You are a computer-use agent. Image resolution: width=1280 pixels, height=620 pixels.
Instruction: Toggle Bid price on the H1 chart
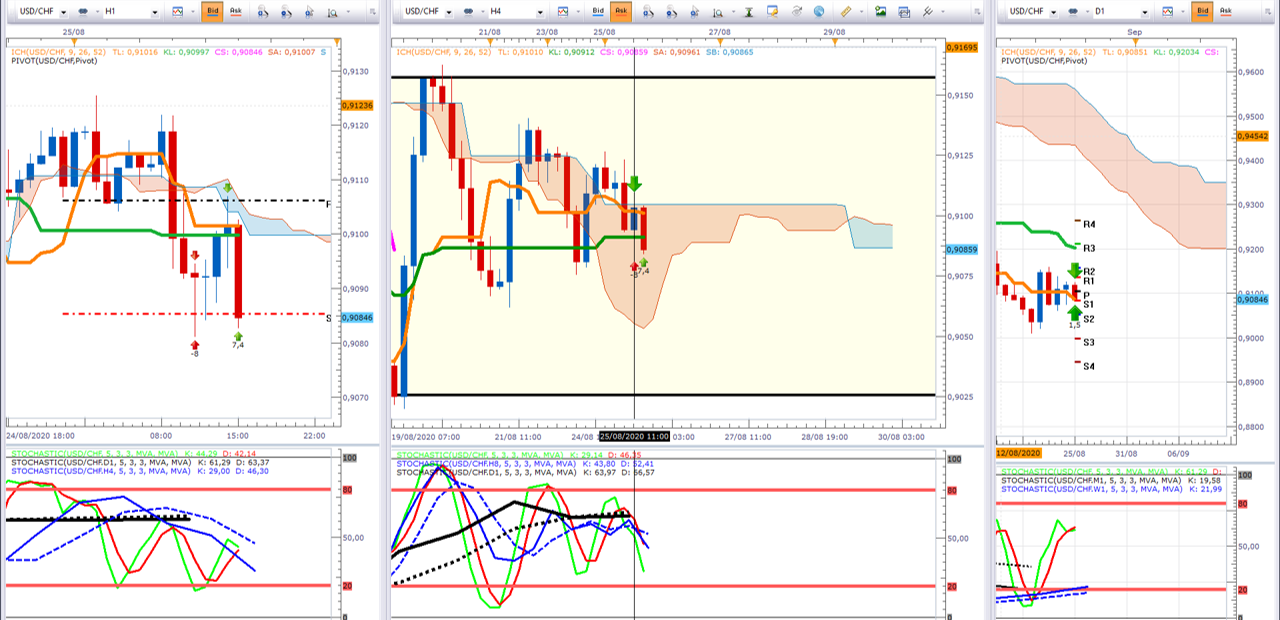212,11
